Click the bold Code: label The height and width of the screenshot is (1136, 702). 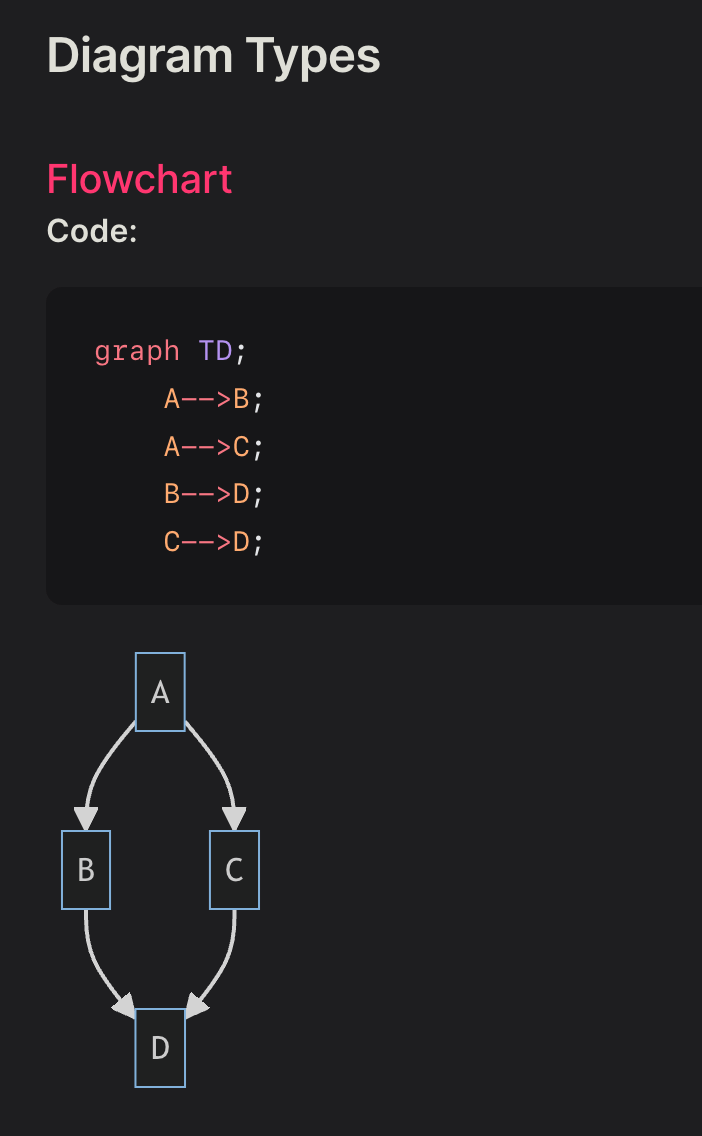coord(92,231)
